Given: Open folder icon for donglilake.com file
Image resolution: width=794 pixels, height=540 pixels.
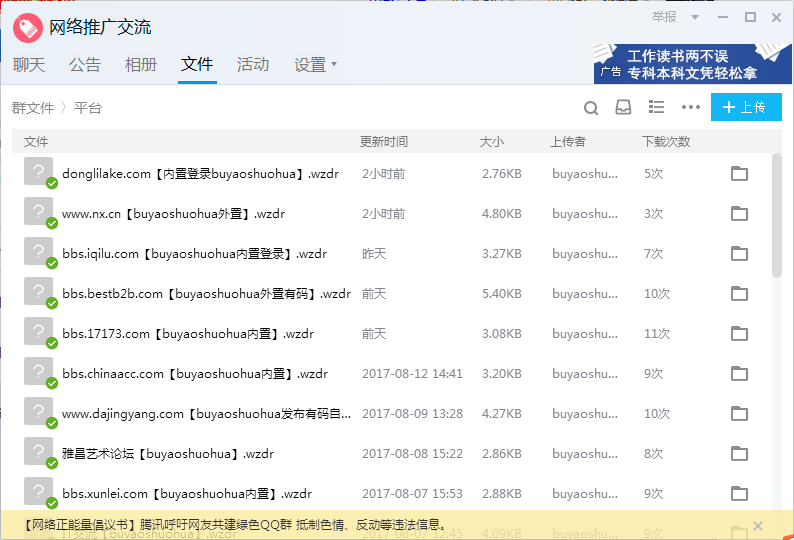Looking at the screenshot, I should click(739, 174).
